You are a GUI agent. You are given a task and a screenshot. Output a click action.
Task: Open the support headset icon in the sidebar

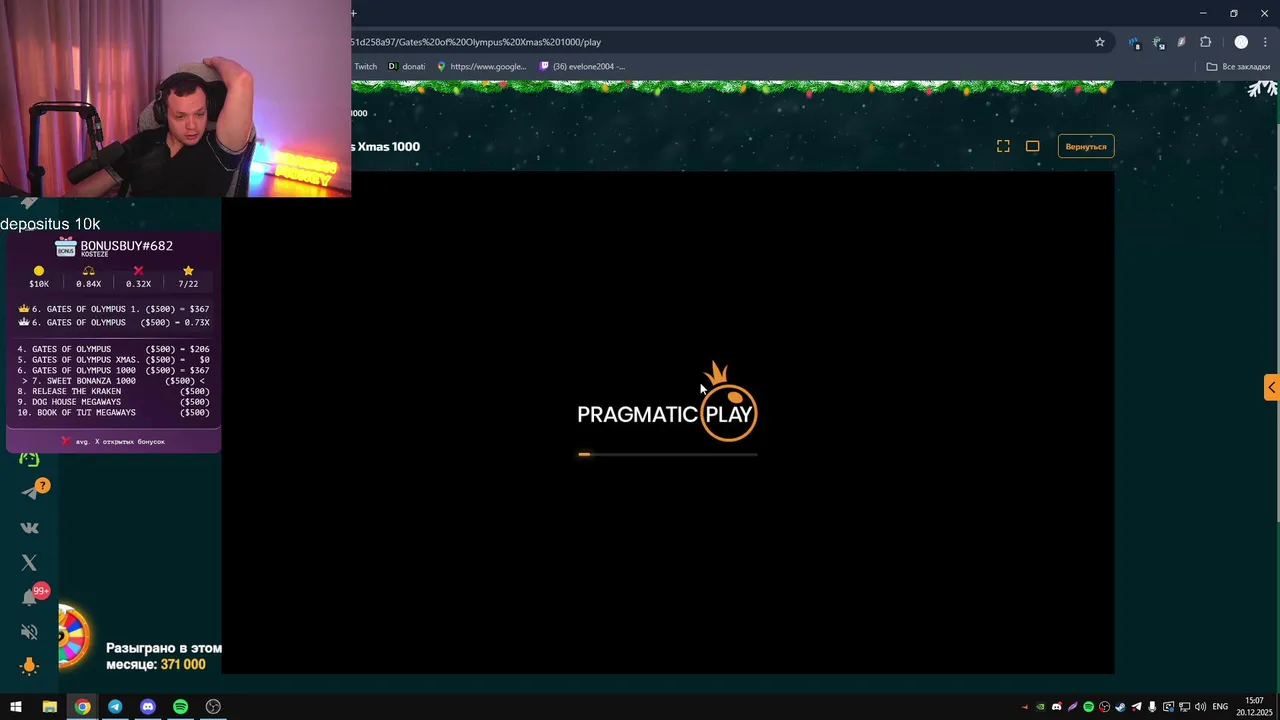(x=29, y=459)
